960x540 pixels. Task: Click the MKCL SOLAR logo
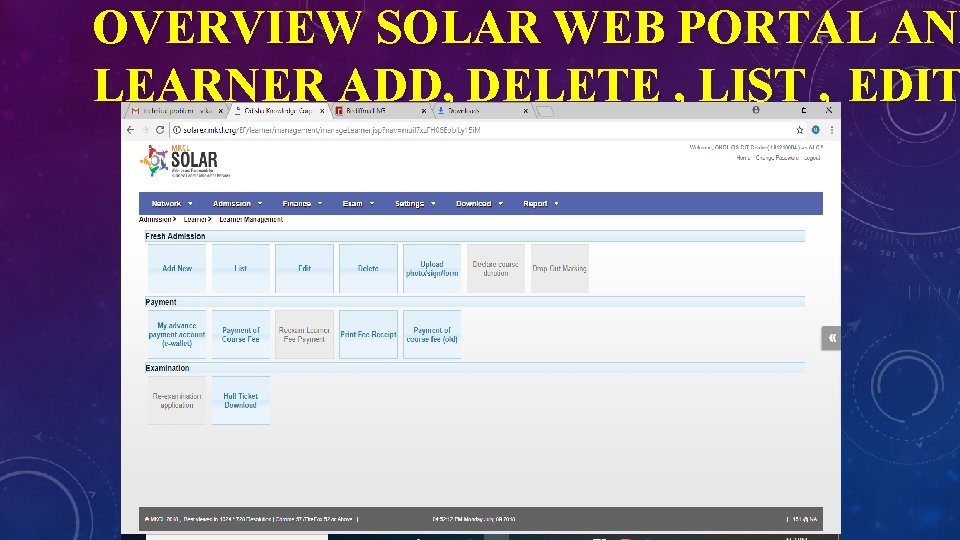coord(185,161)
